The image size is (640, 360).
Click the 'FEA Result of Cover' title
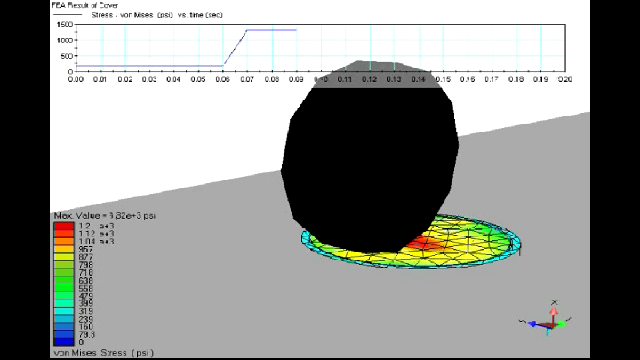tap(84, 5)
